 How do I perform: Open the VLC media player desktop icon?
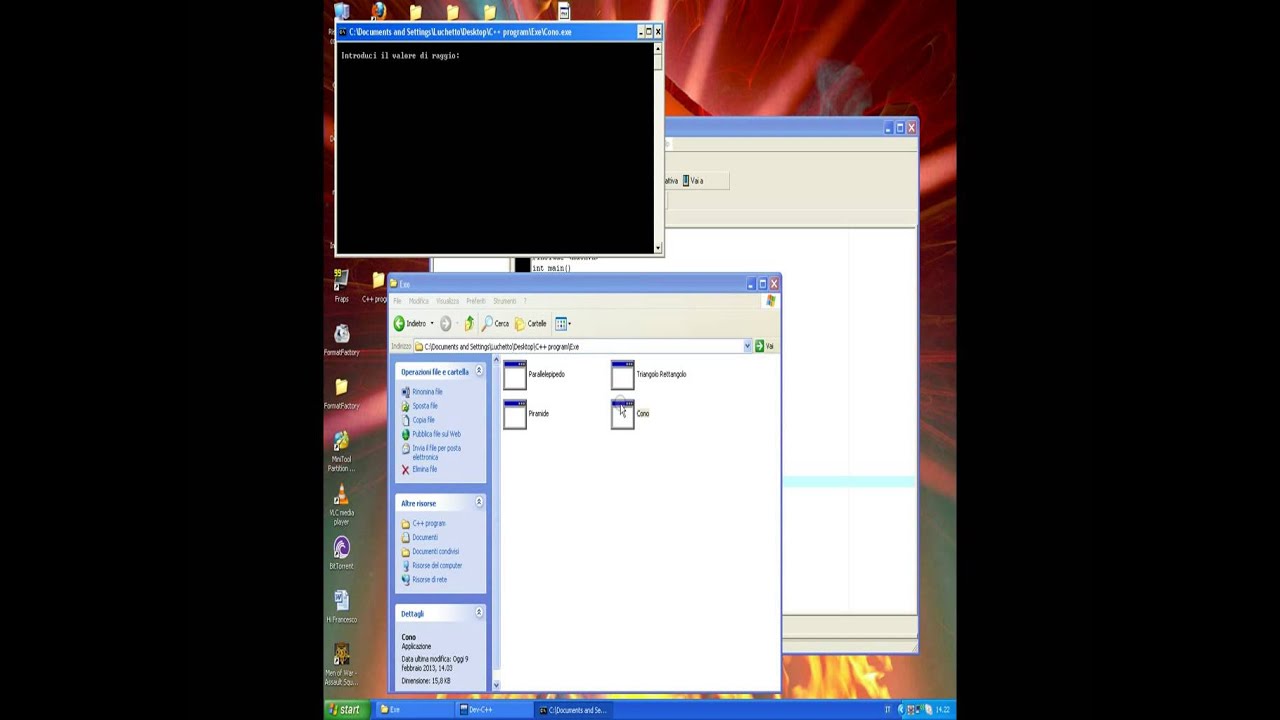(x=342, y=506)
